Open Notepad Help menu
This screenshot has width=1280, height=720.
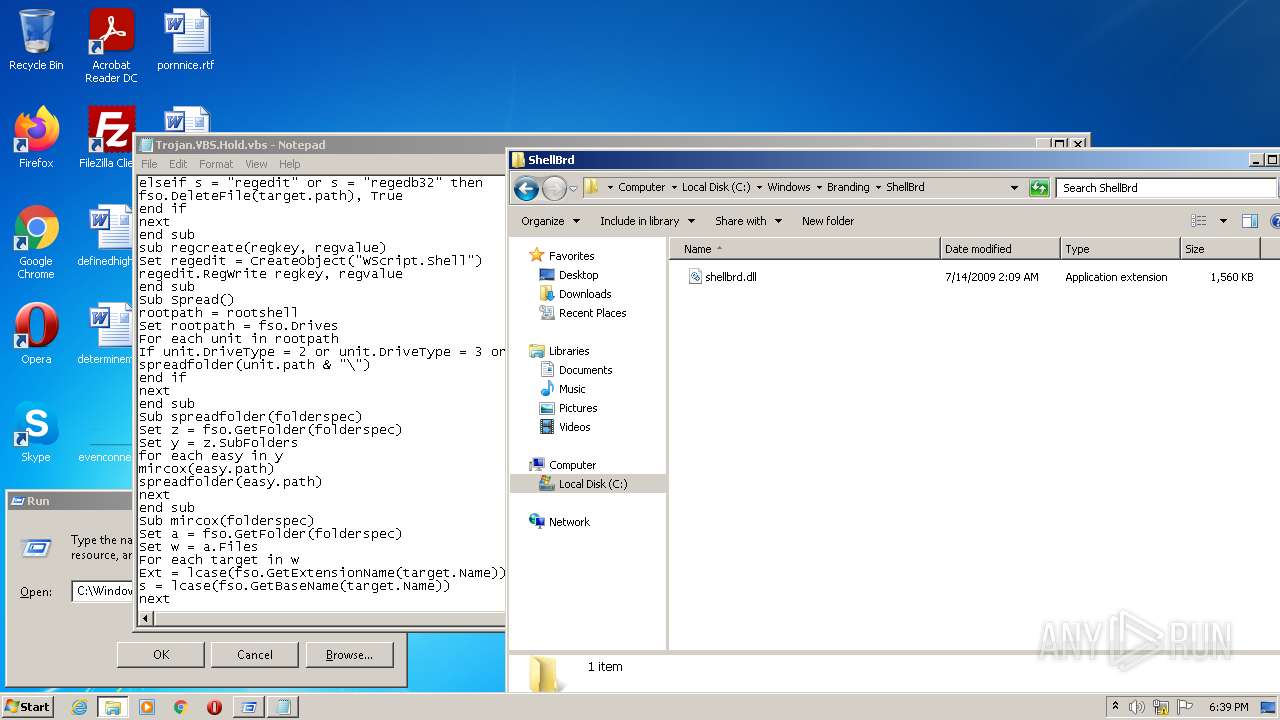tap(290, 164)
